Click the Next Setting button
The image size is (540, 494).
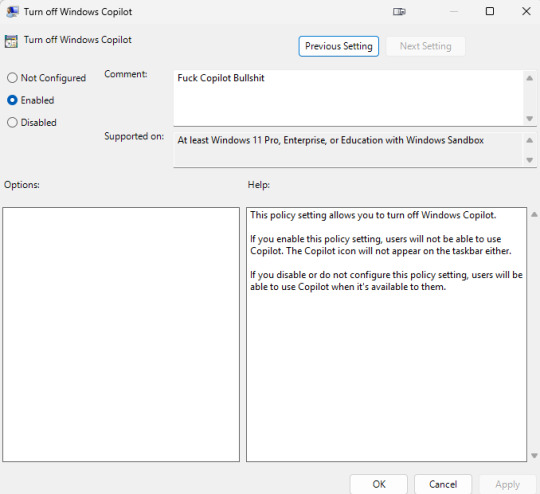[425, 46]
